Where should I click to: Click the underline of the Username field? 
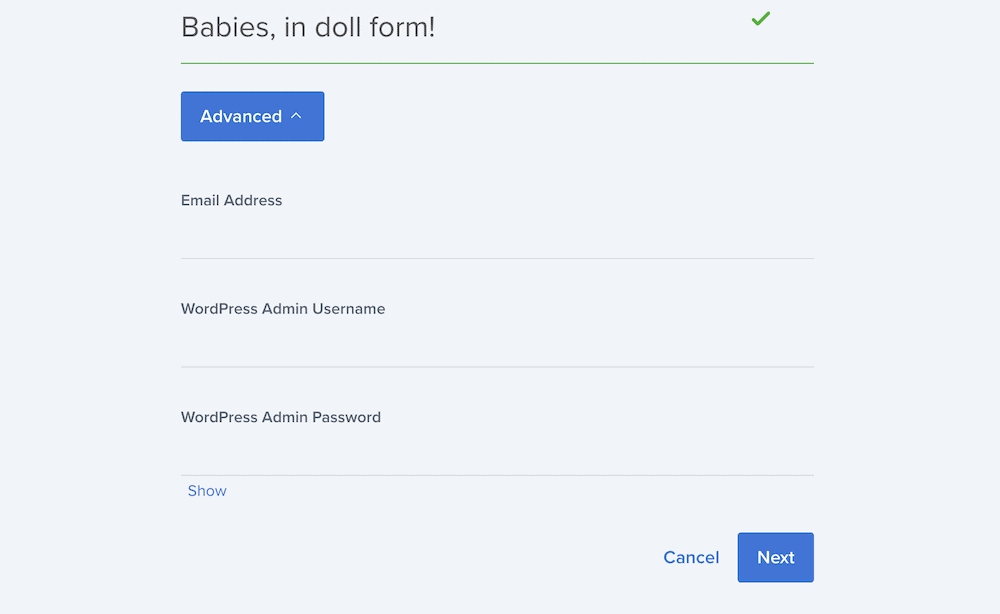(497, 367)
